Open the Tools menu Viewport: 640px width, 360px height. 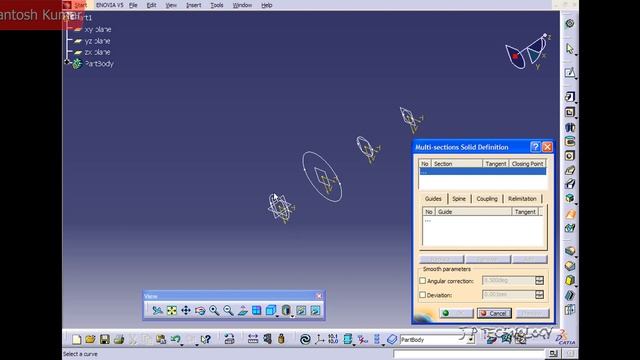[x=217, y=5]
